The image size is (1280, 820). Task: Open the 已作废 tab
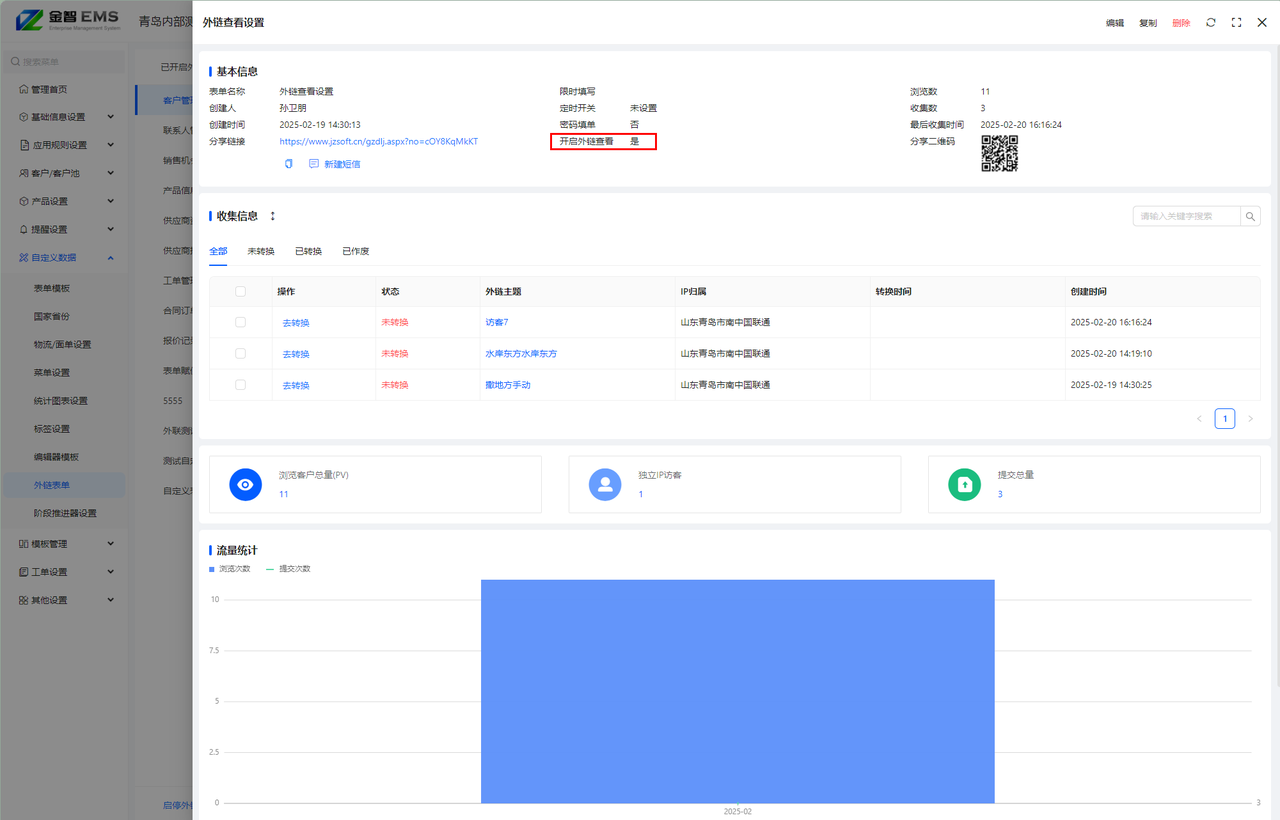[355, 251]
